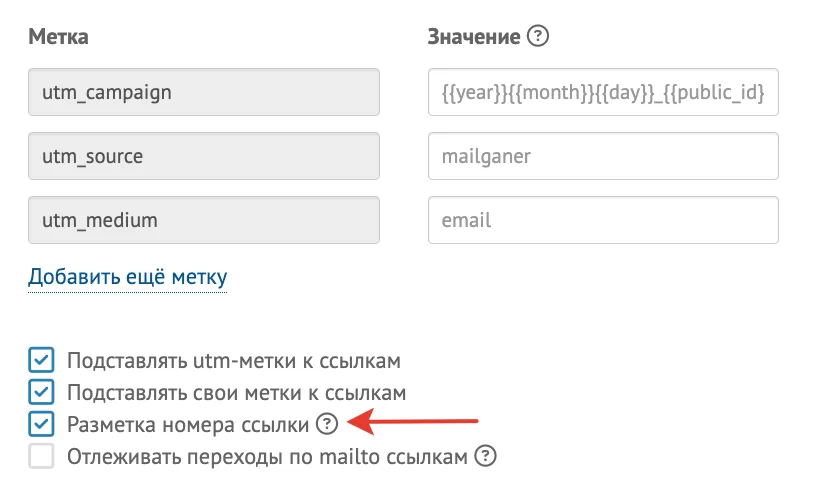The height and width of the screenshot is (500, 816).
Task: Uncheck Подставлять свои метки к ссылкам box
Action: [41, 392]
